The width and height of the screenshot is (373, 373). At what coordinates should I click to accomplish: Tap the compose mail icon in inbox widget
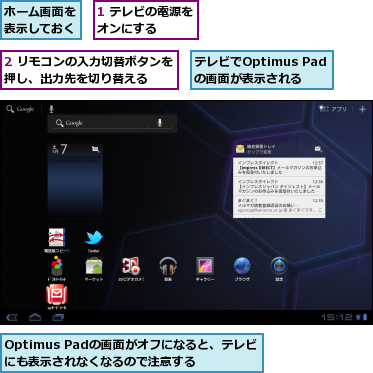coord(318,149)
